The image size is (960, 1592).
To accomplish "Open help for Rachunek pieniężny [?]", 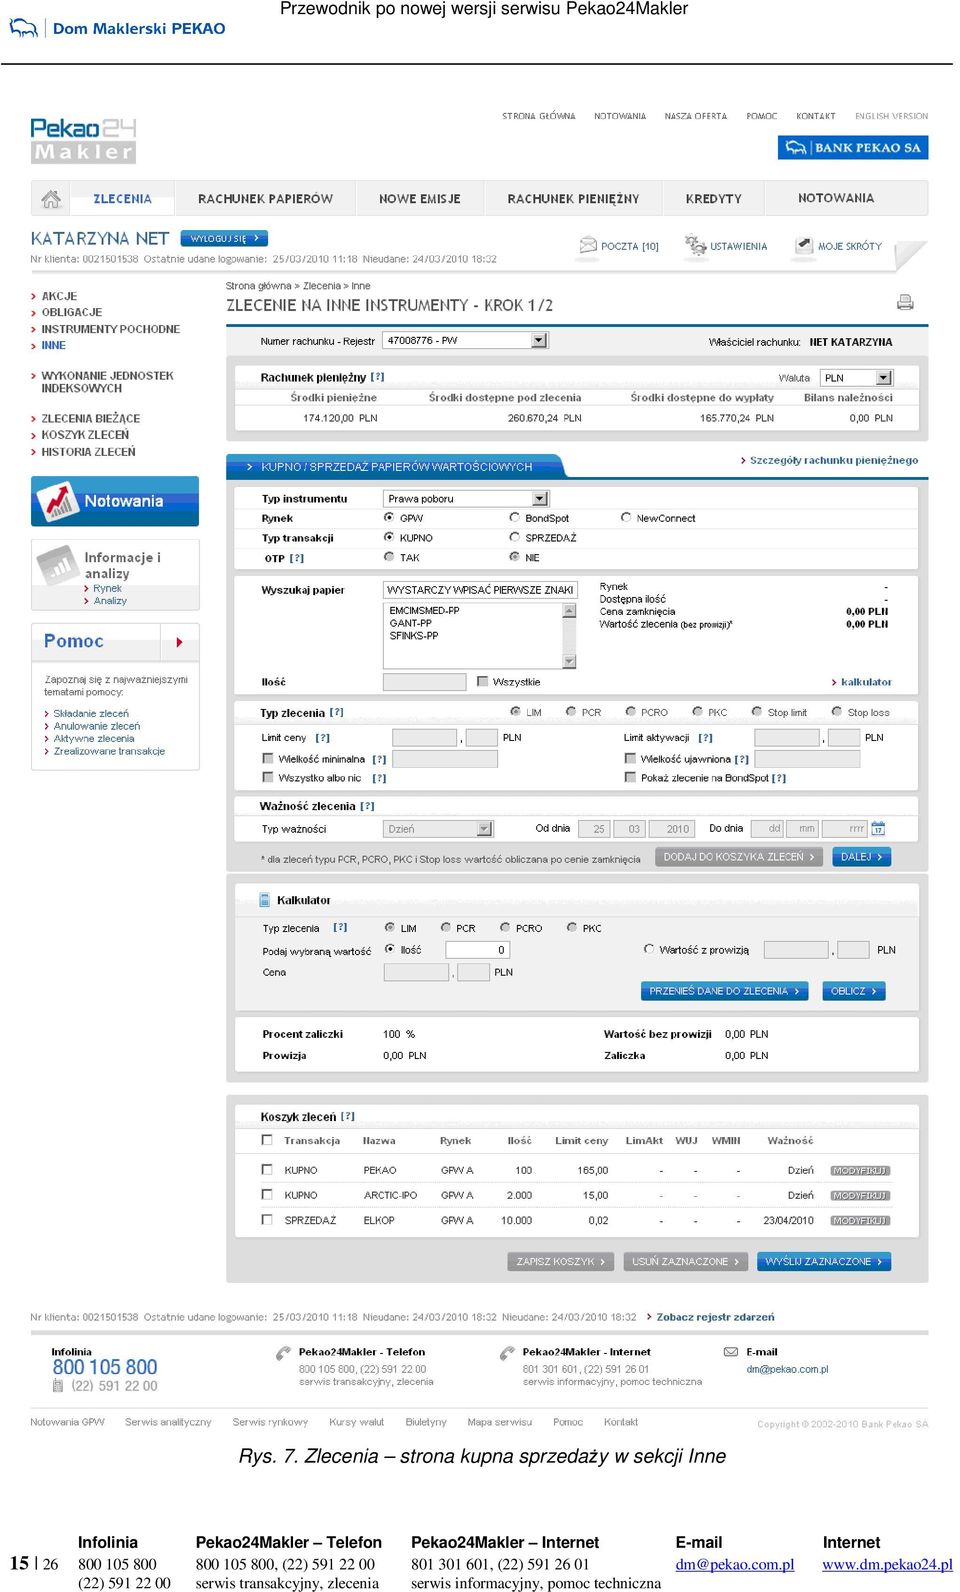I will point(377,377).
